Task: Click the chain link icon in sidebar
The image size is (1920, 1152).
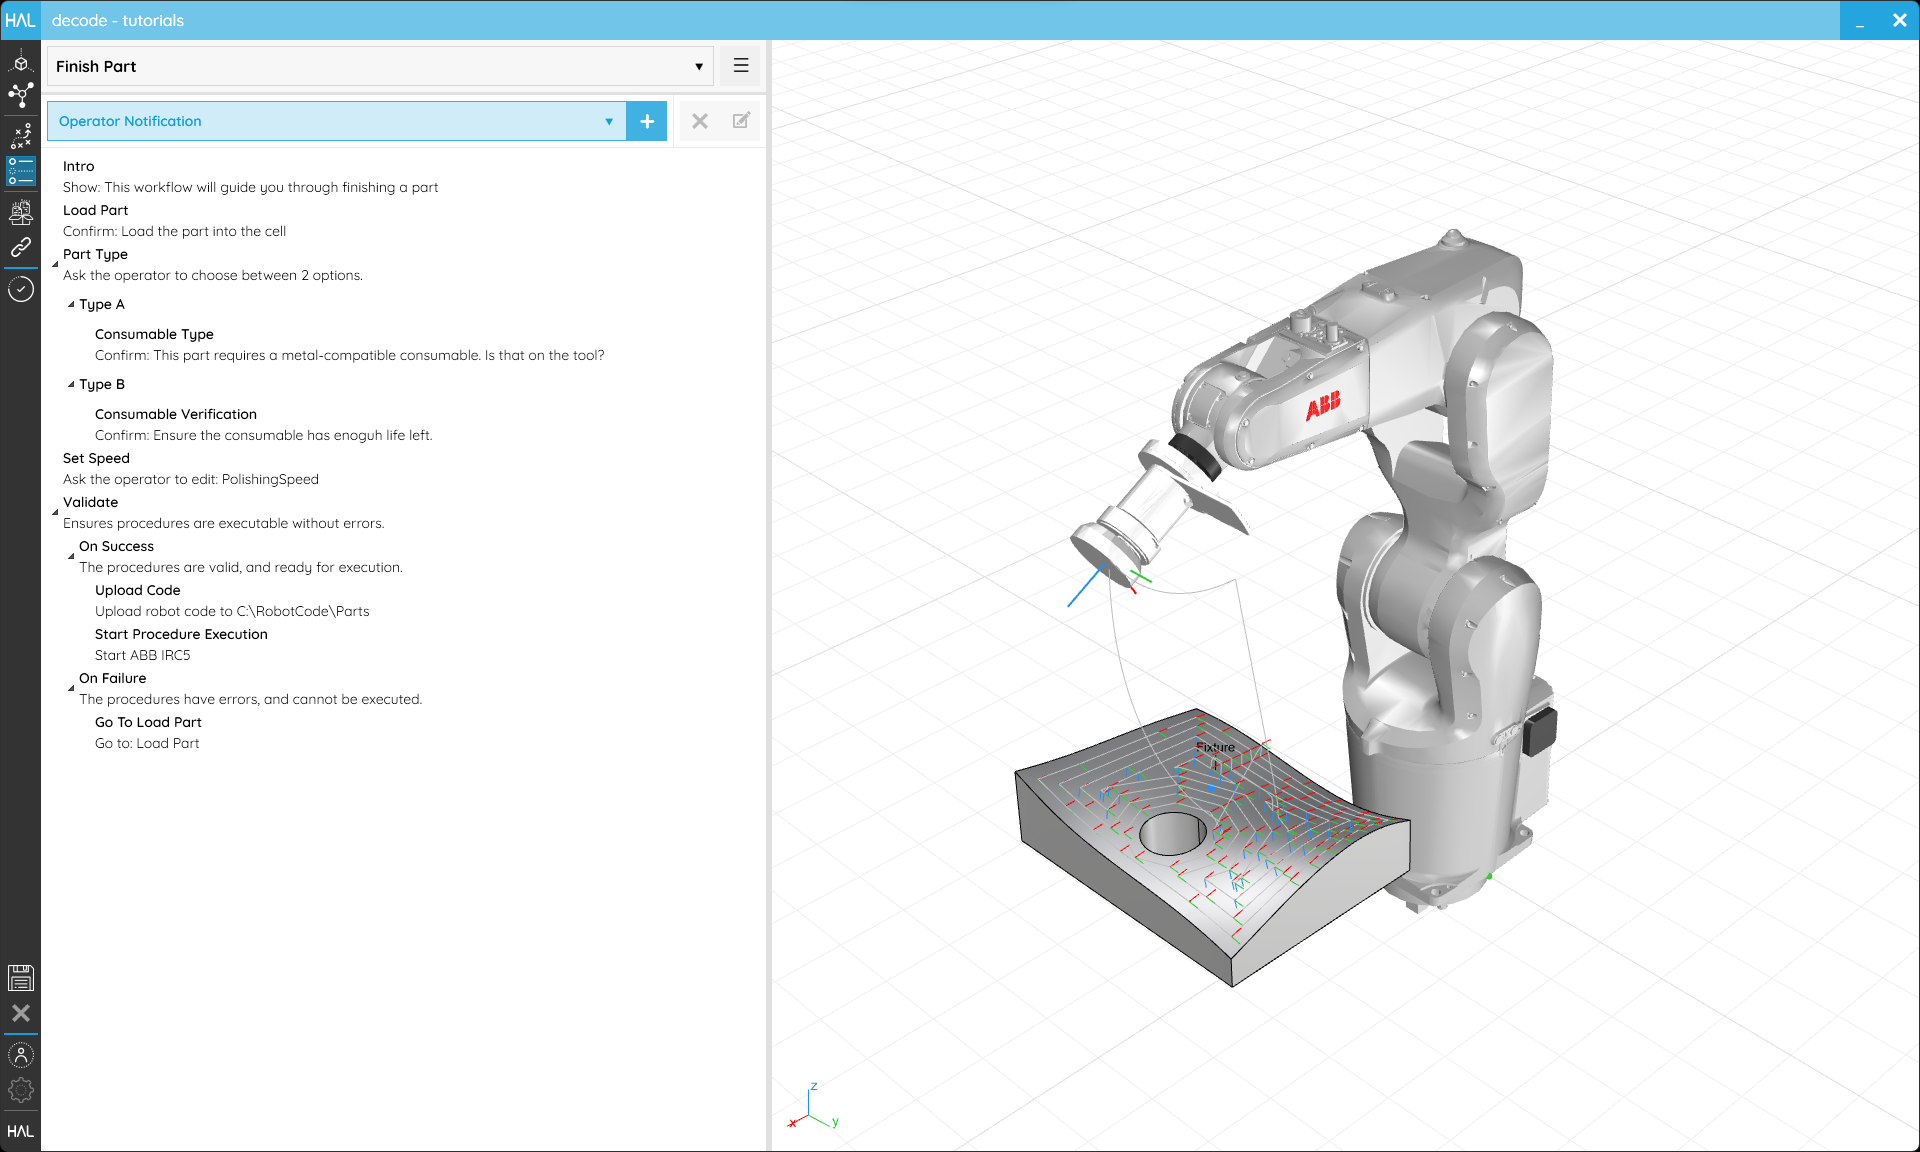Action: (20, 247)
